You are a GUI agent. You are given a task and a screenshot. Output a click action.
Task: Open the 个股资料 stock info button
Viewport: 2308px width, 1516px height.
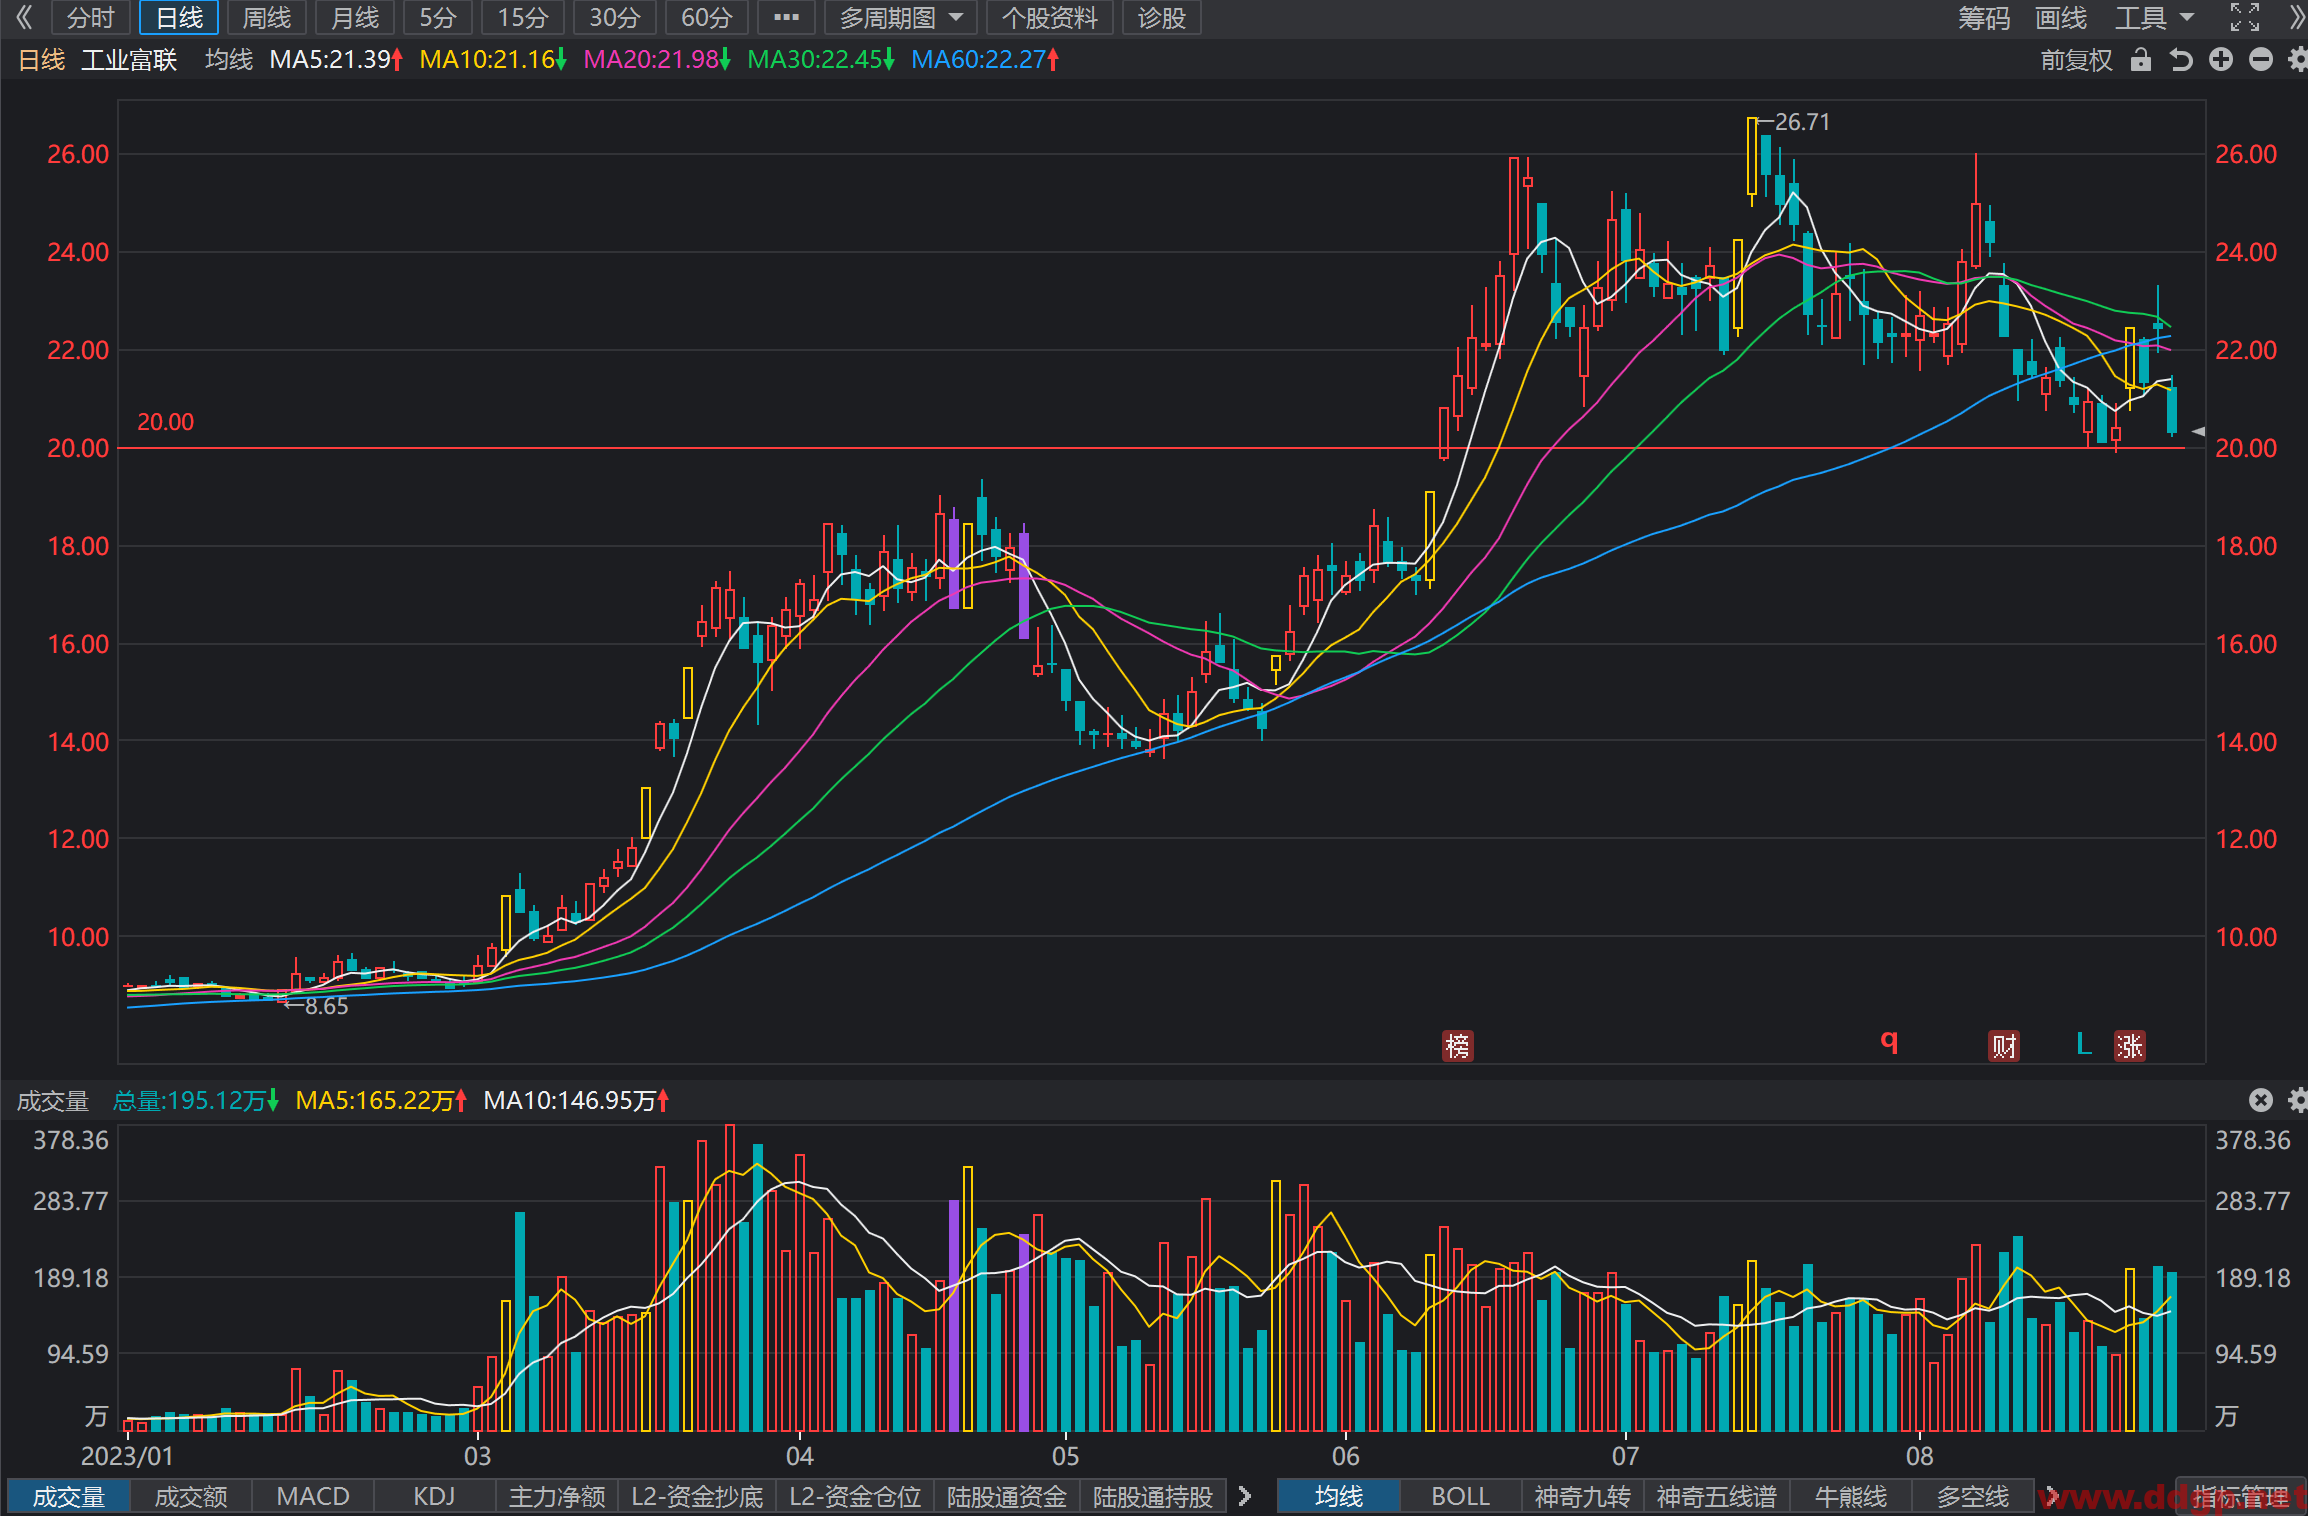tap(1050, 18)
